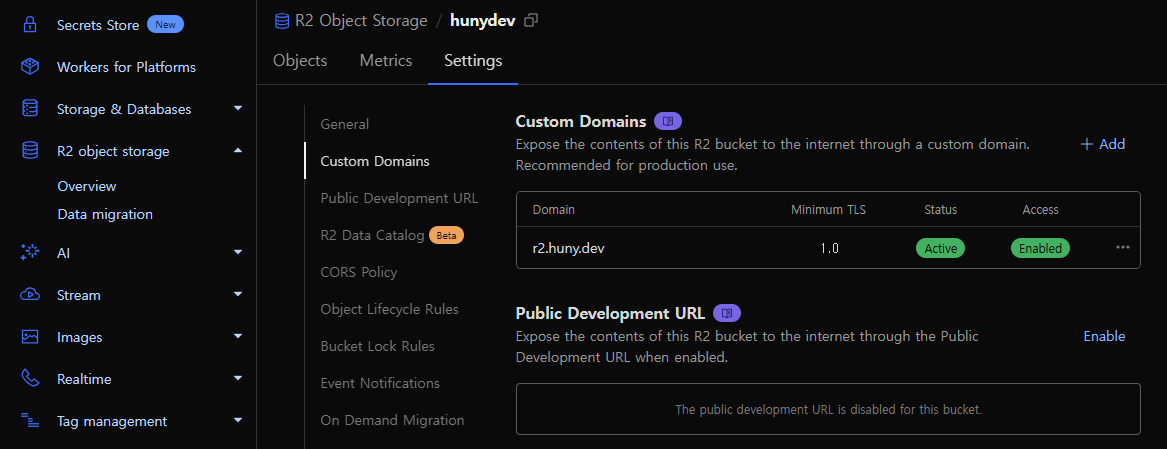The image size is (1167, 449).
Task: Select Custom Domains in settings nav
Action: point(374,162)
